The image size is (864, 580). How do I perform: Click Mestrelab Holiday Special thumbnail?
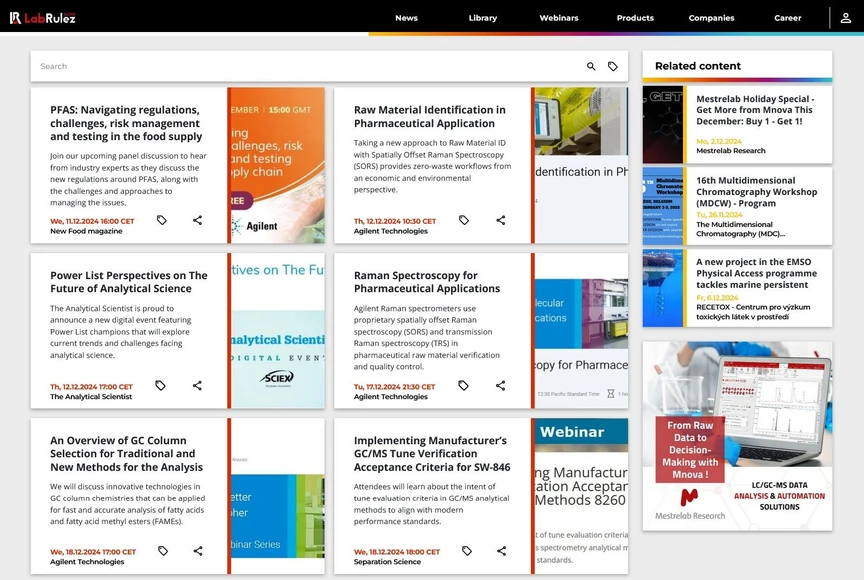(663, 124)
